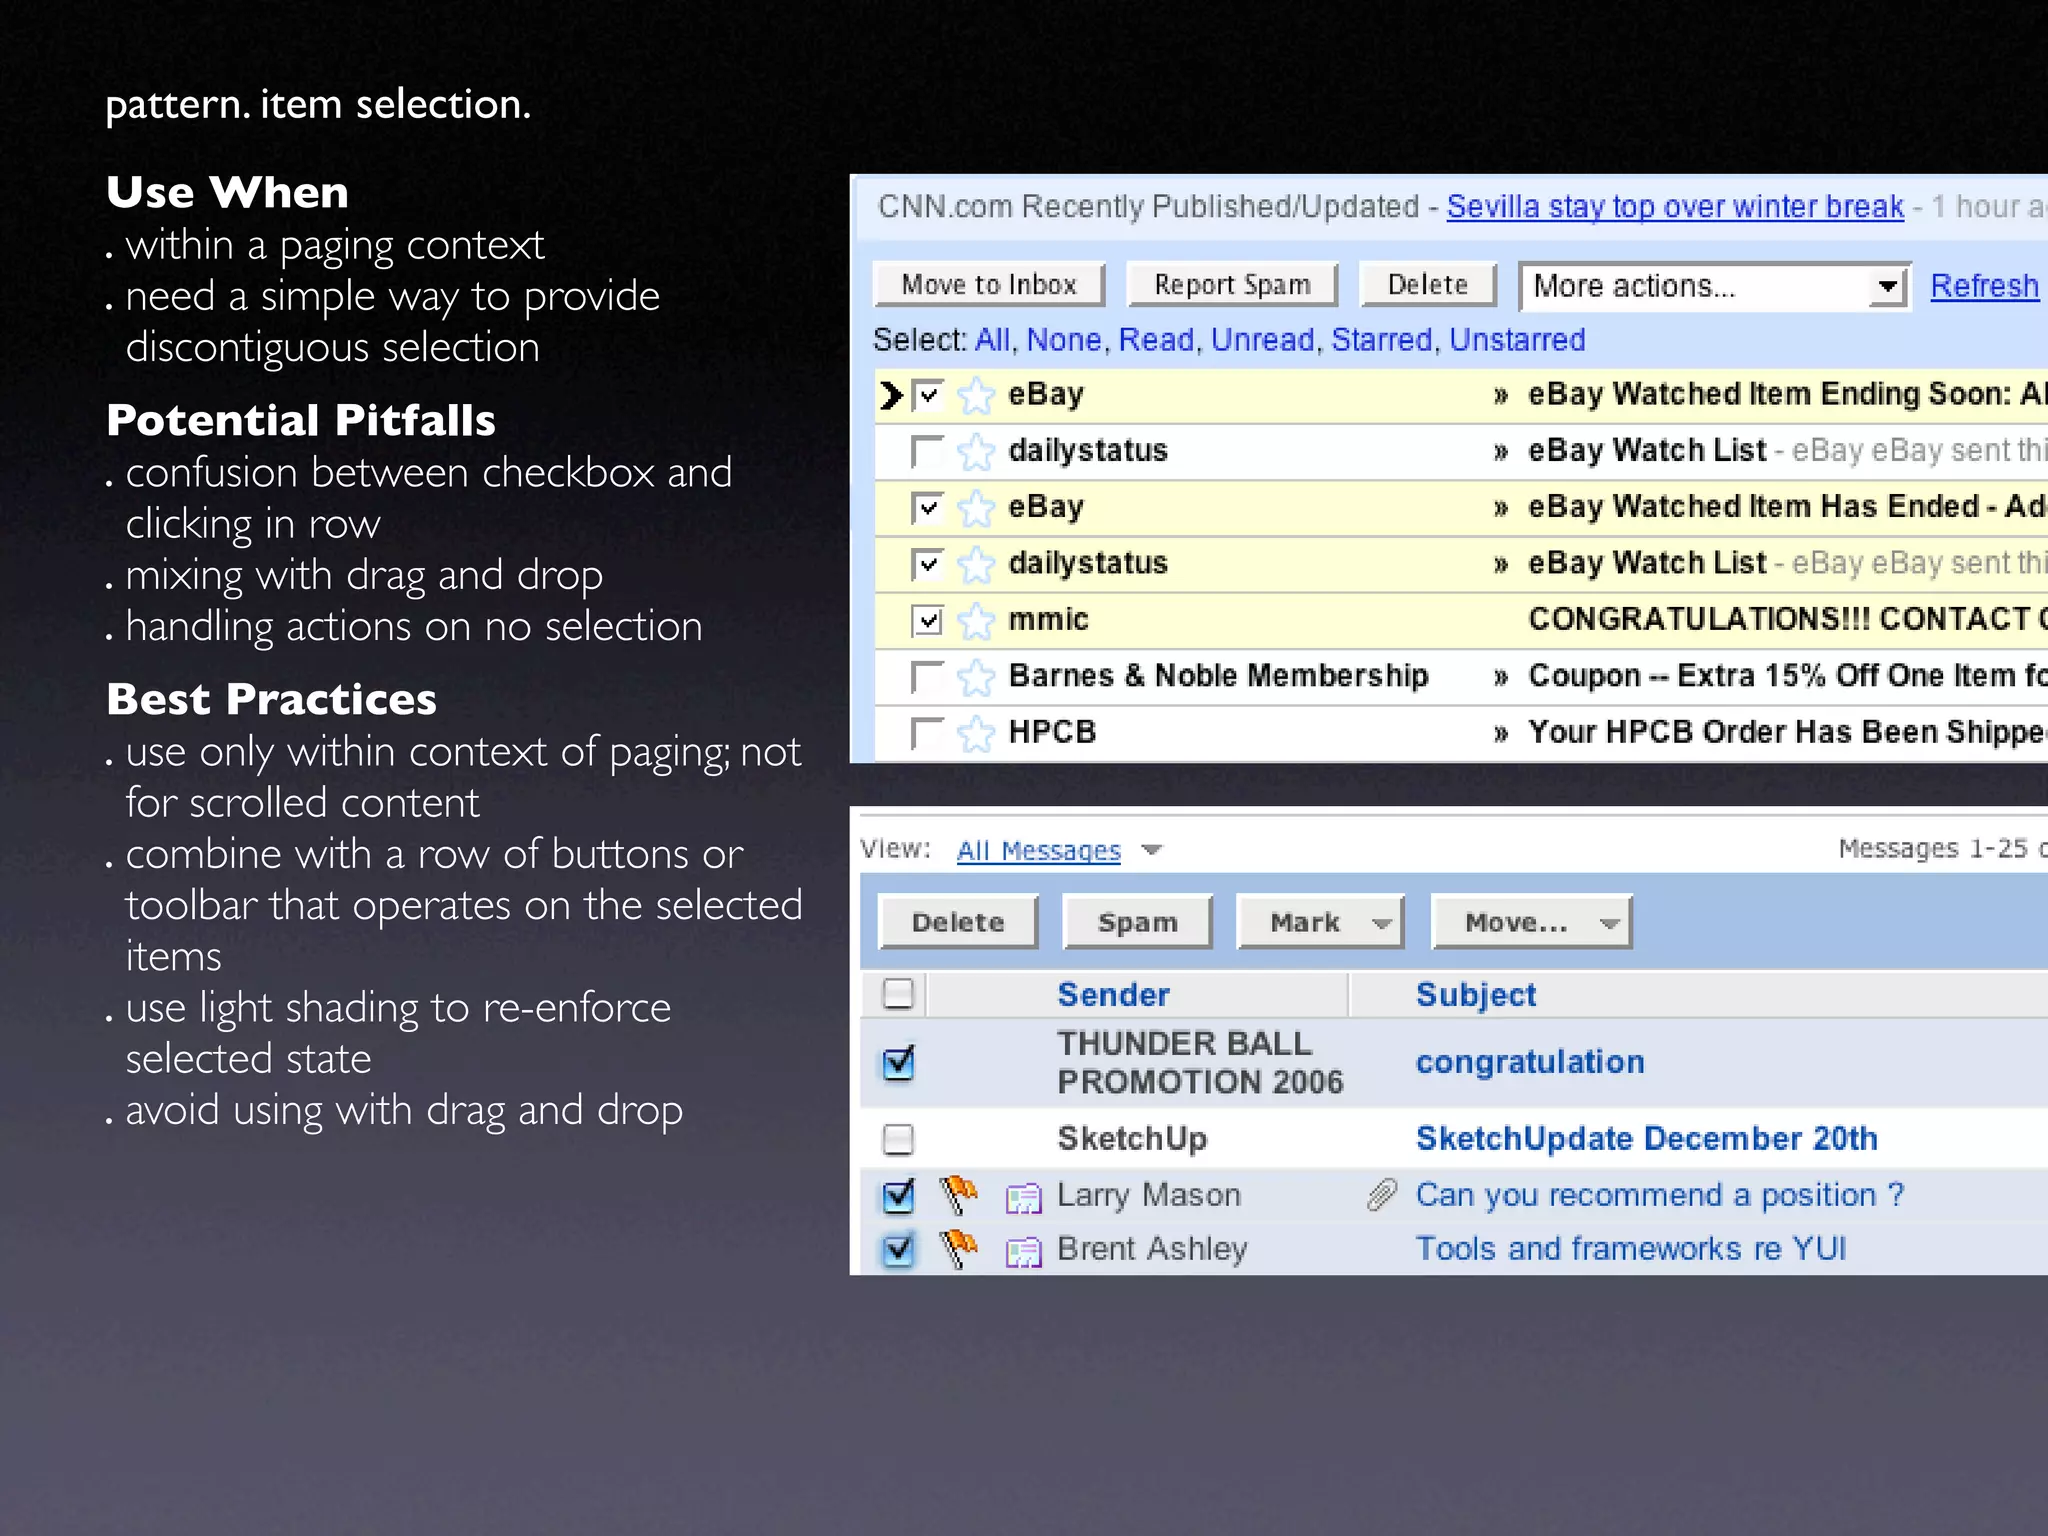
Task: Click the double-arrow icon before Coupon subject
Action: click(x=1500, y=678)
